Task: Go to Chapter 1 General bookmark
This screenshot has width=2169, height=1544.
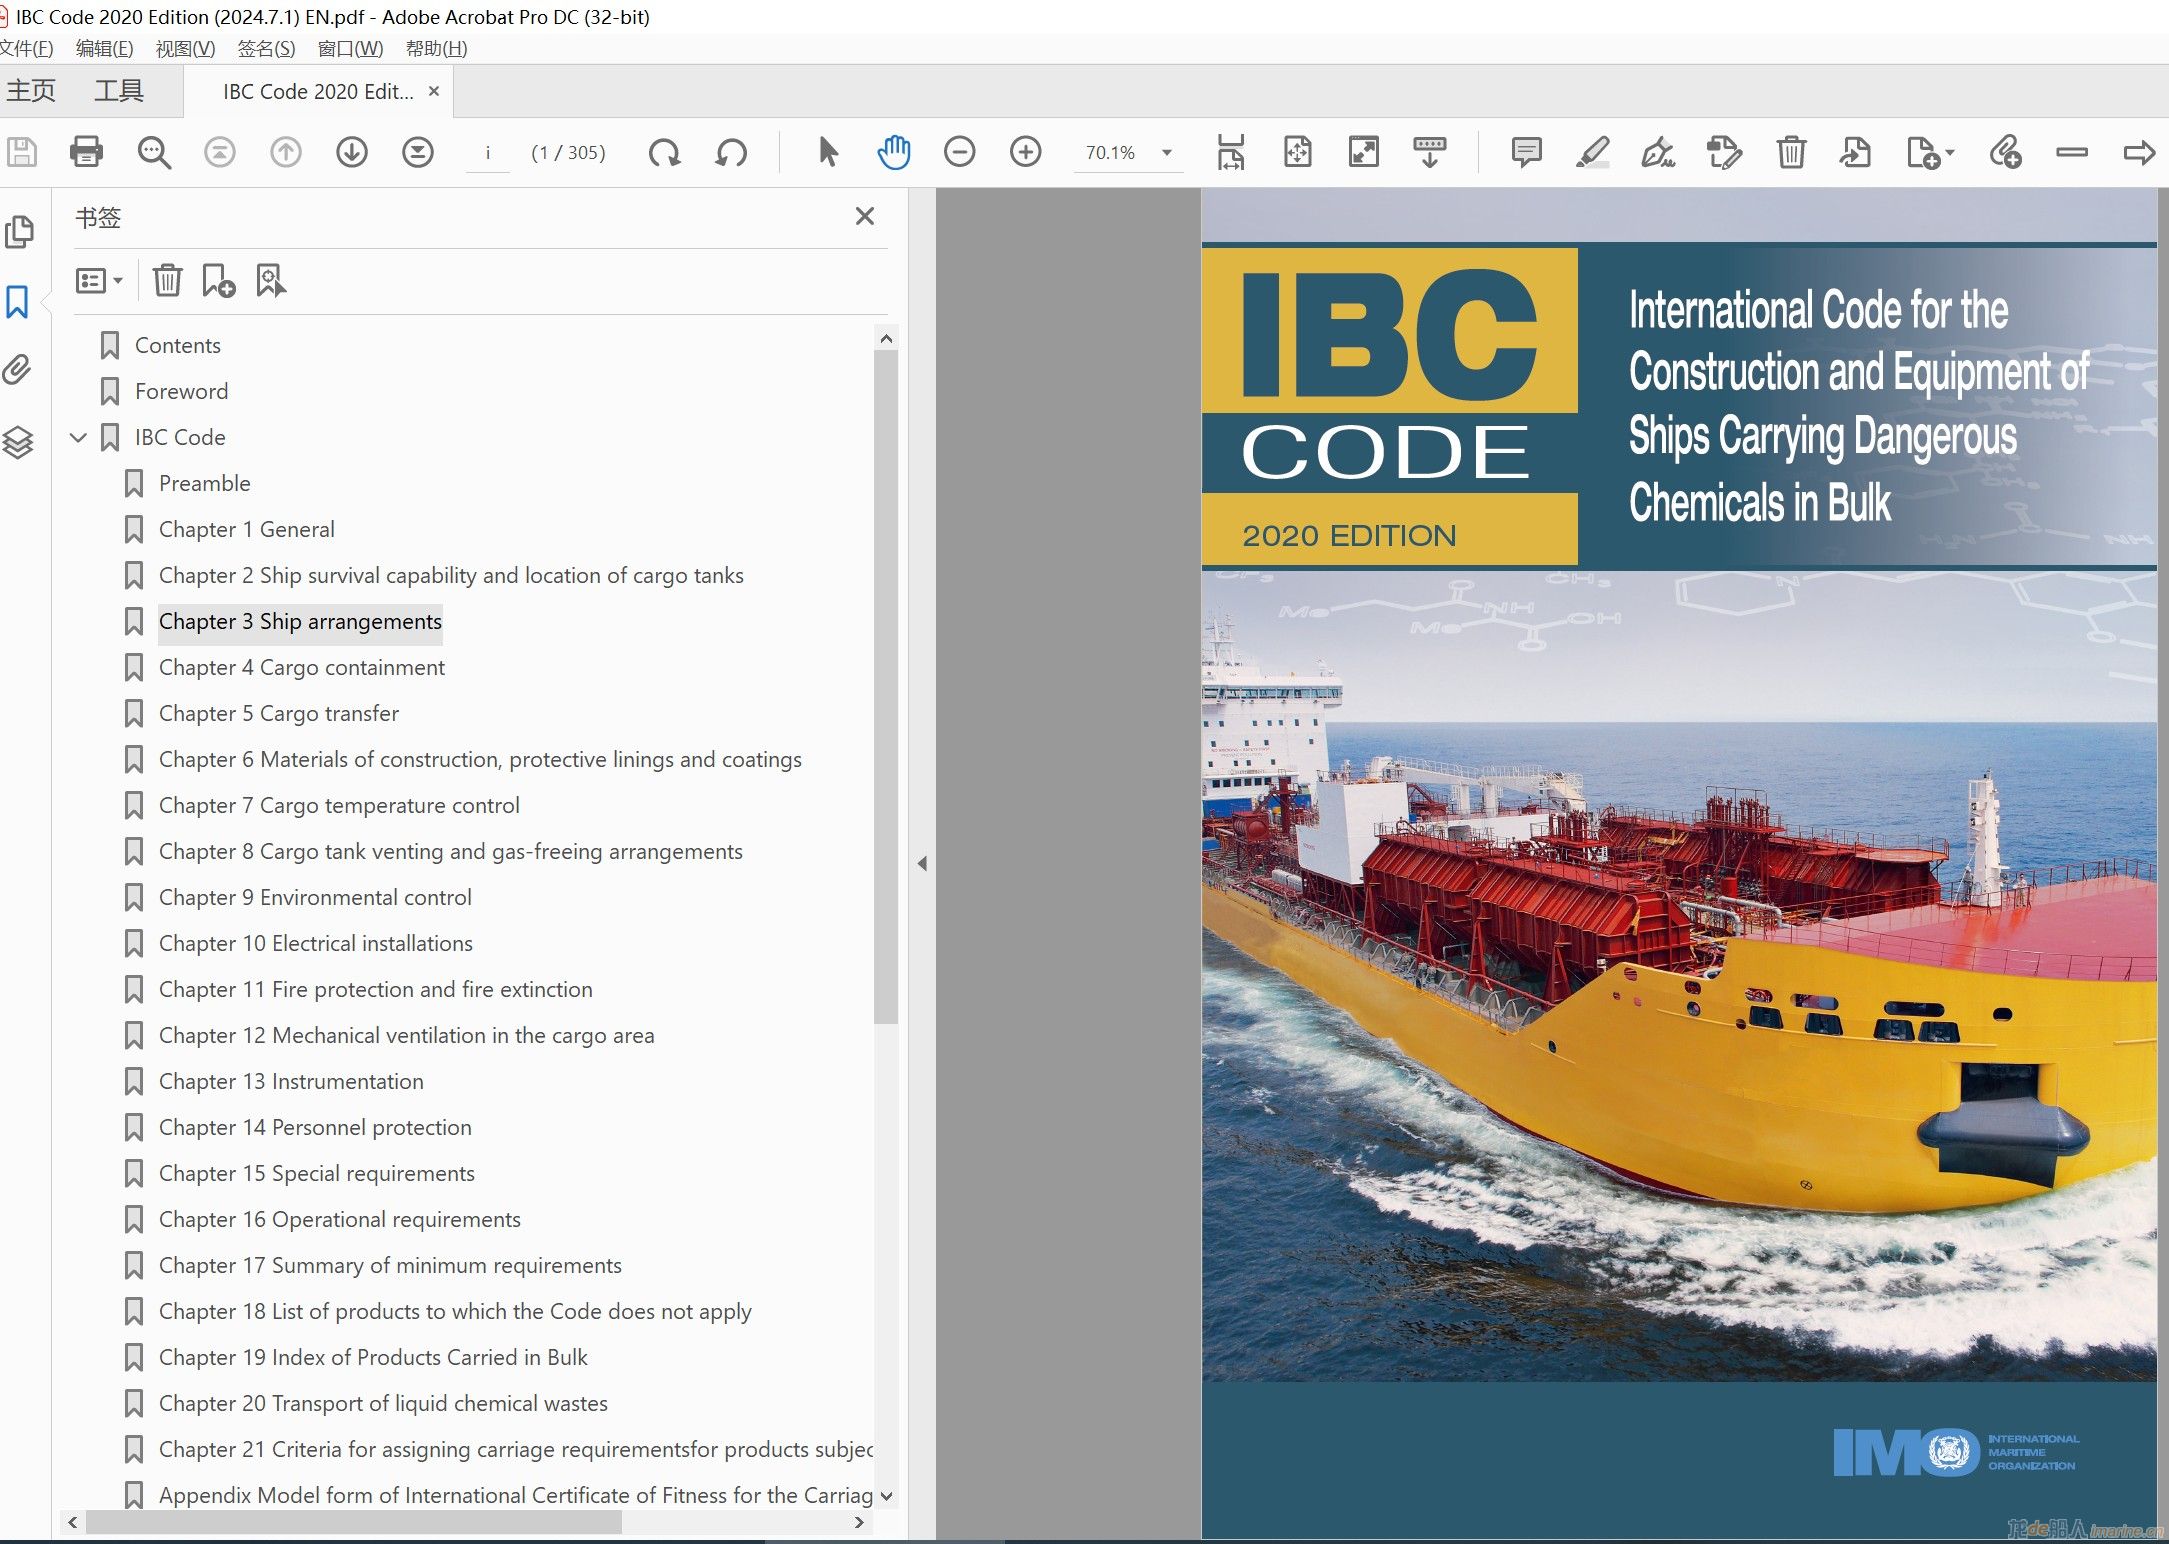Action: coord(246,529)
